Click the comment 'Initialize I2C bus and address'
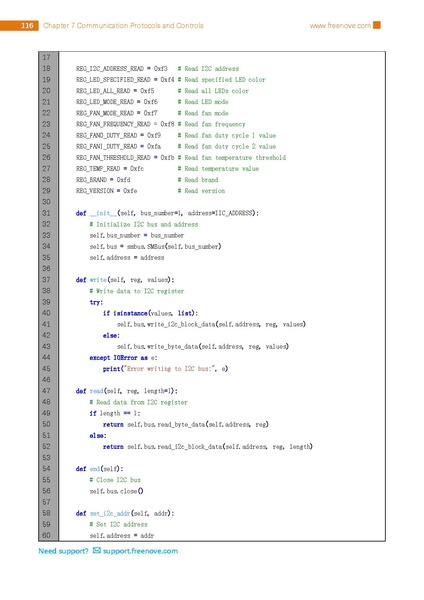This screenshot has width=424, height=600. 144,224
